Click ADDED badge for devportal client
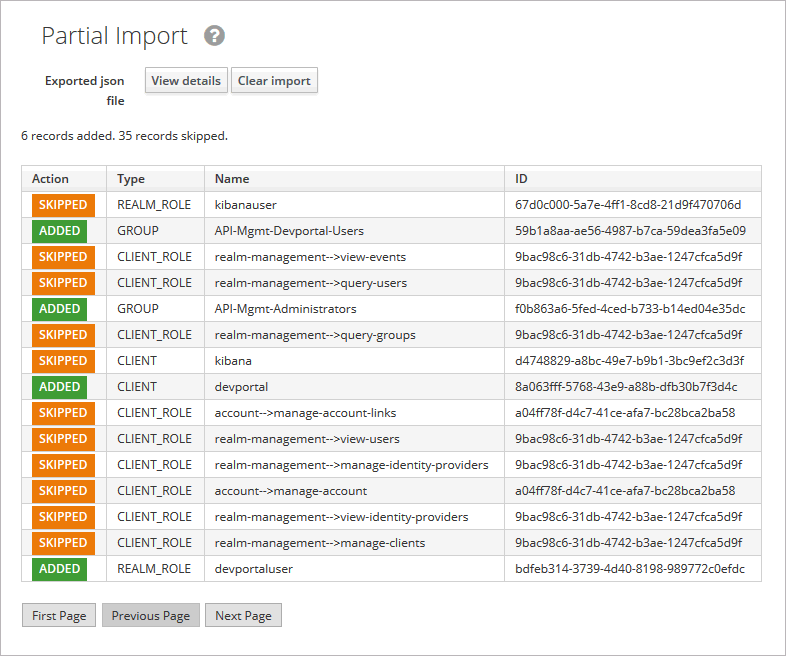786x656 pixels. pos(60,387)
